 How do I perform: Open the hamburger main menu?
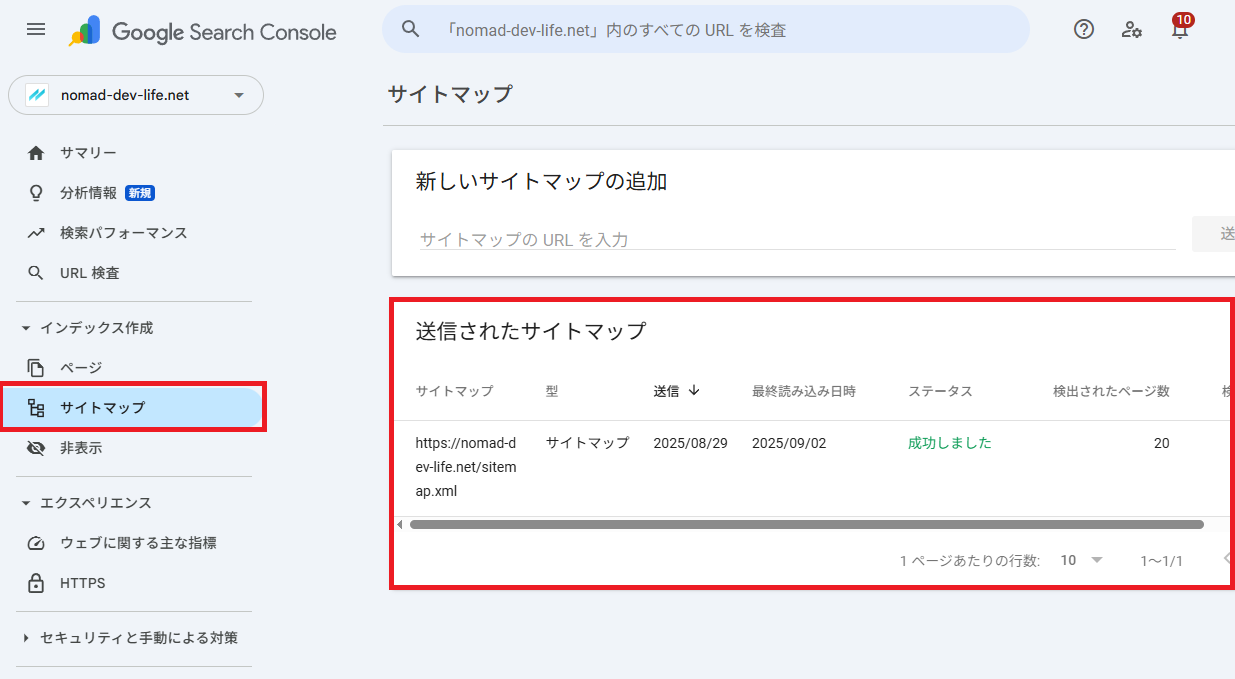36,30
